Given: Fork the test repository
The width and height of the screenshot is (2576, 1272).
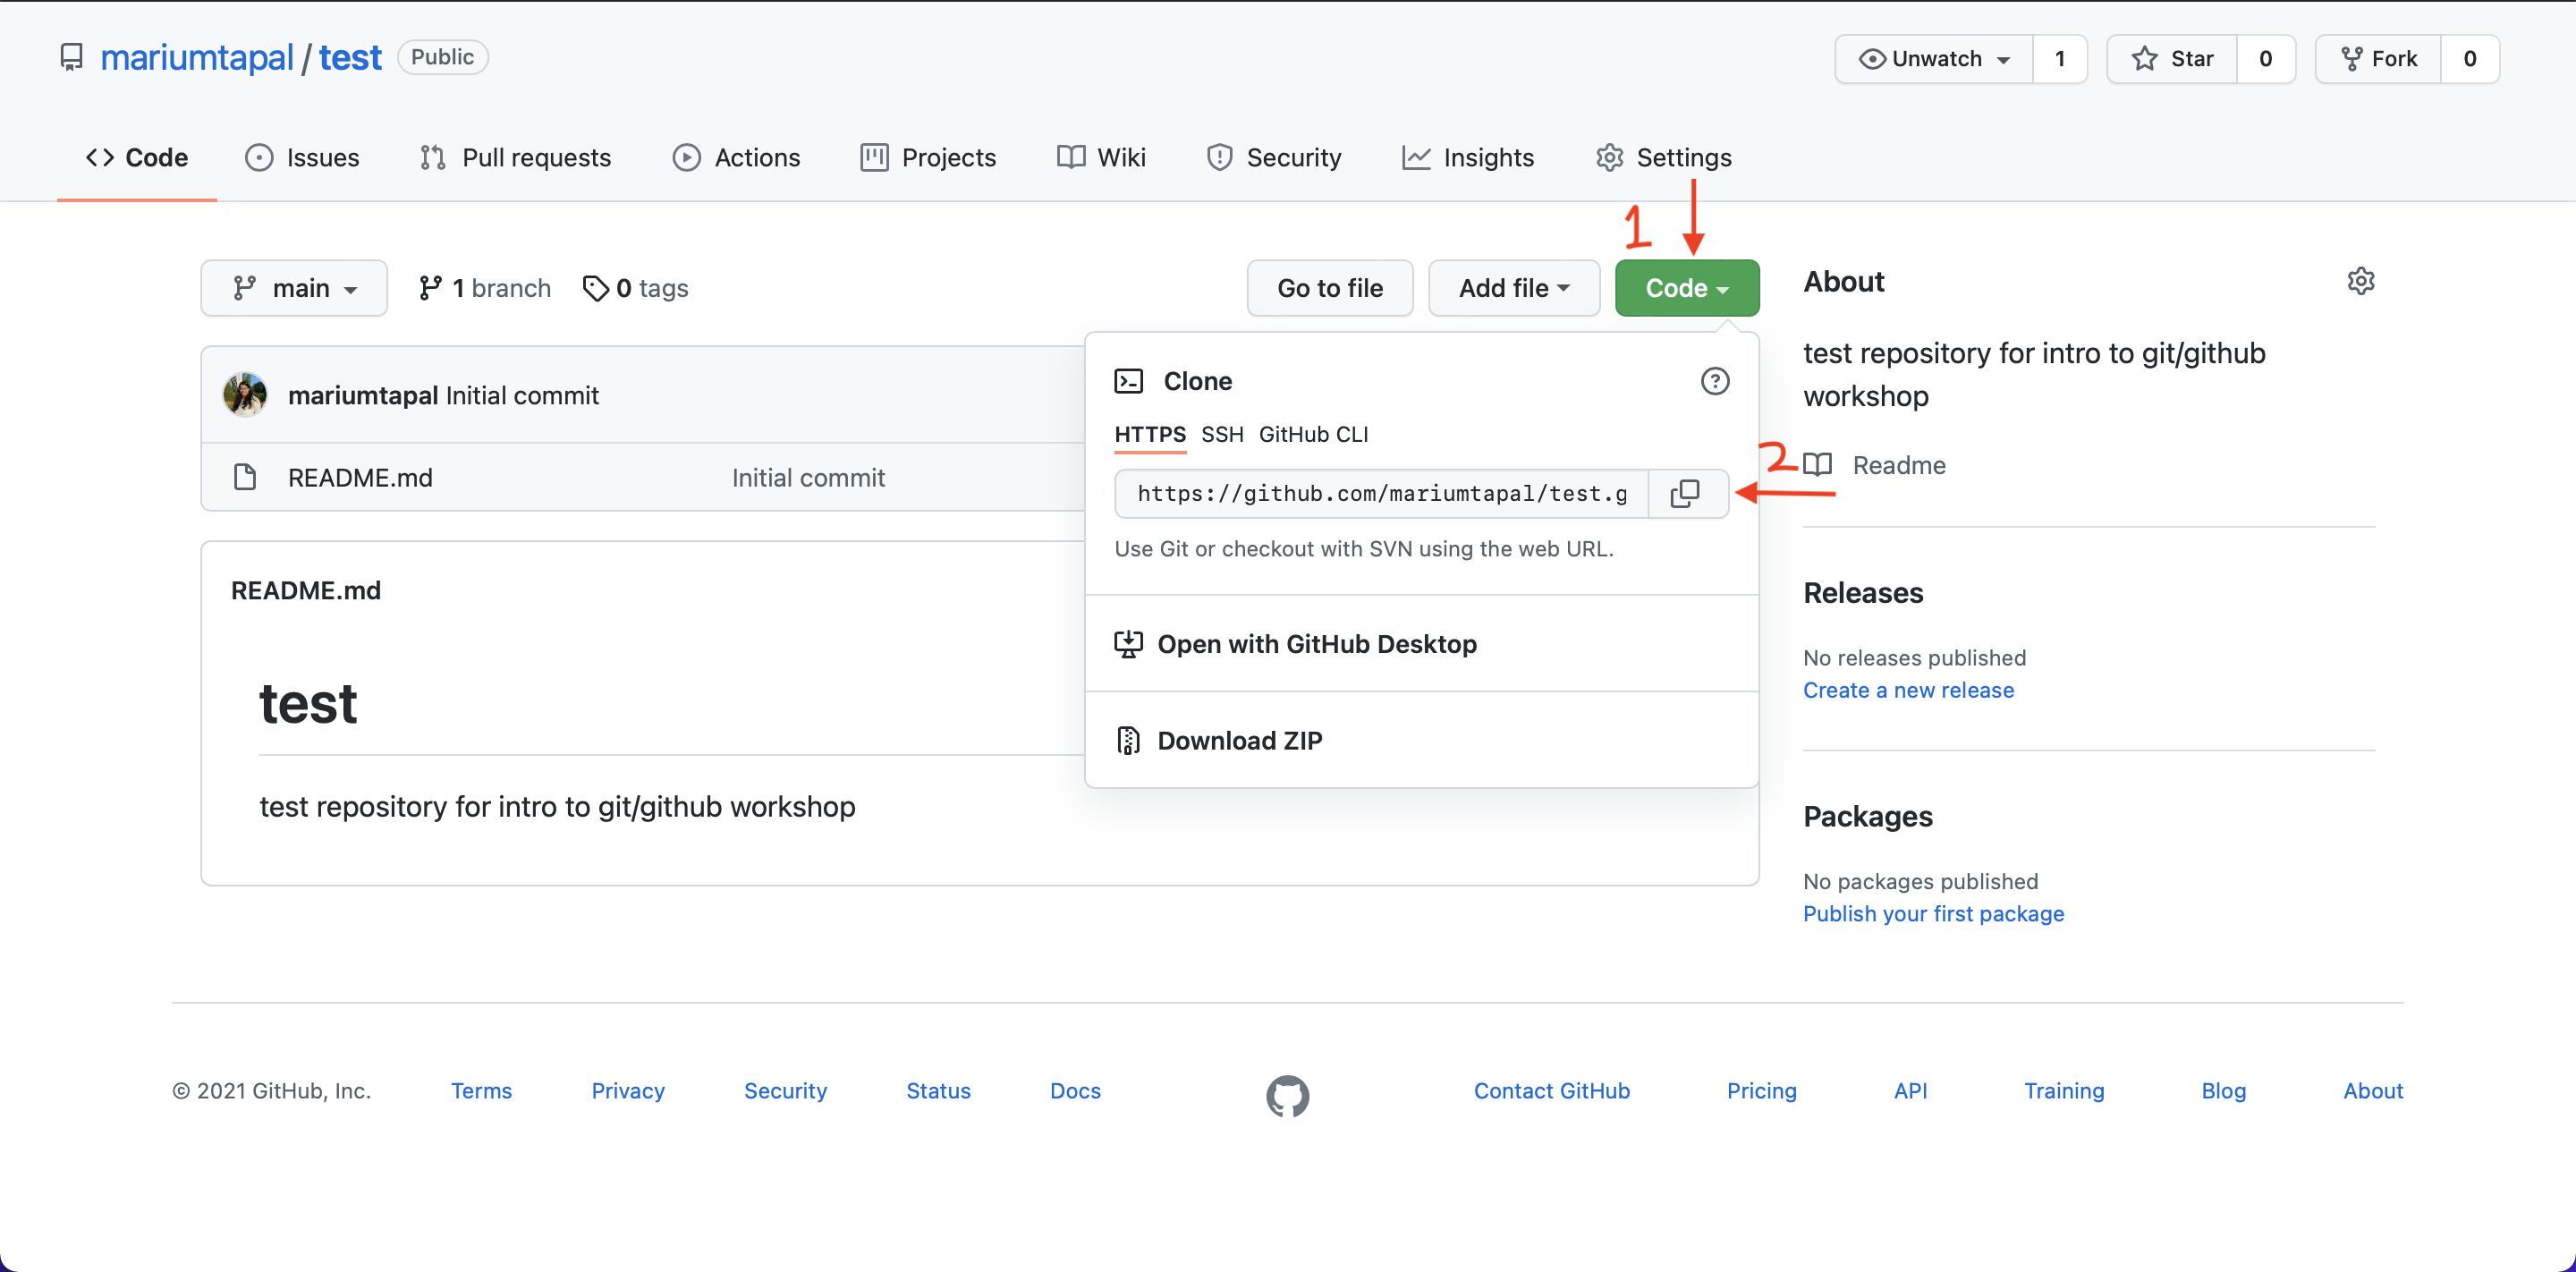Looking at the screenshot, I should (x=2379, y=59).
